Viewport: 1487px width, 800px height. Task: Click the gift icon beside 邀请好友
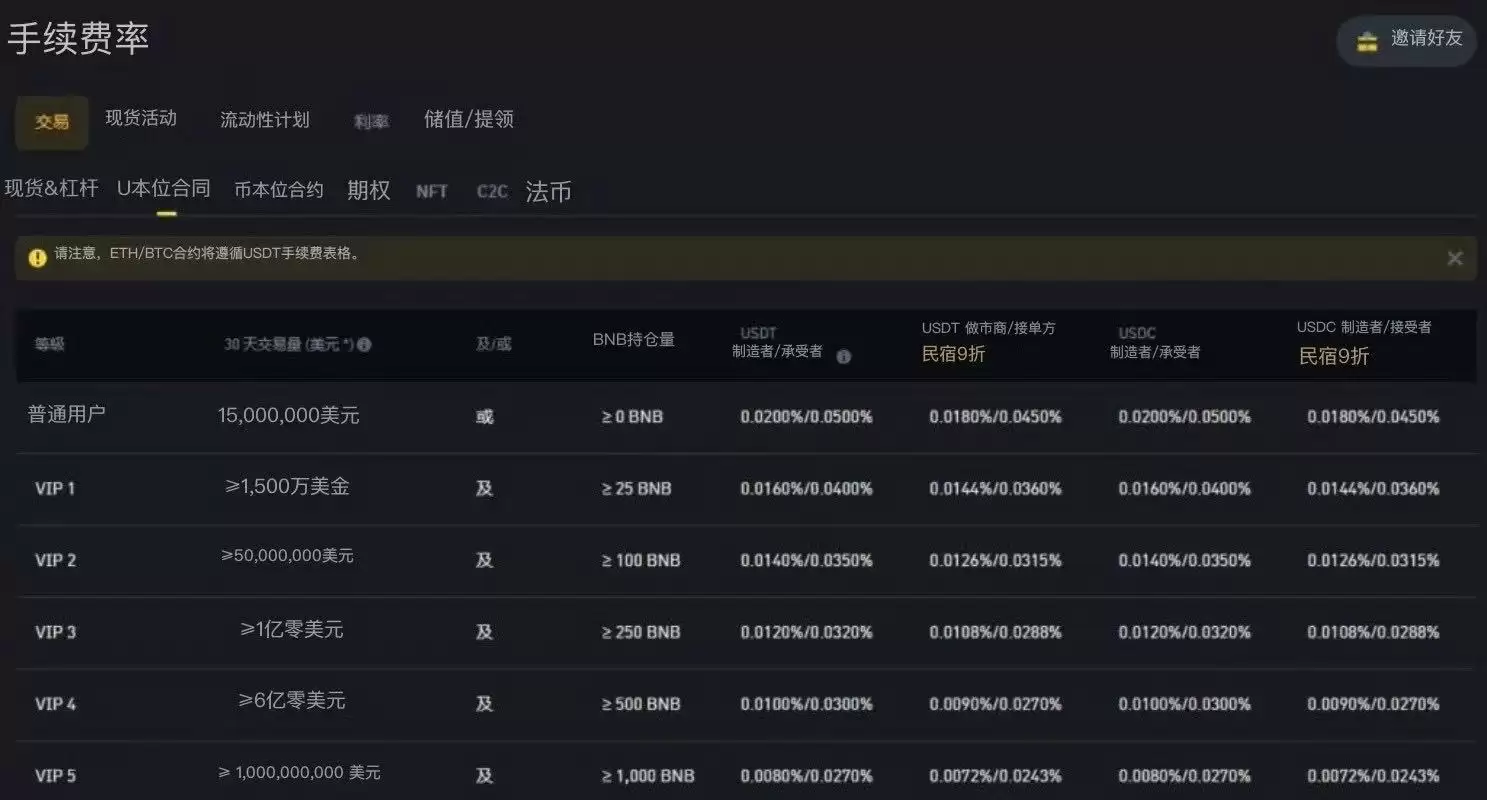tap(1367, 41)
